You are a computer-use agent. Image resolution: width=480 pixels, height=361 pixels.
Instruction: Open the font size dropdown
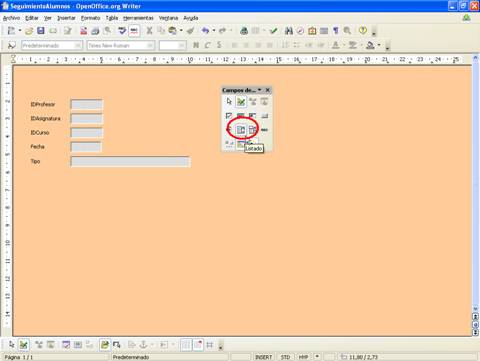click(x=182, y=45)
